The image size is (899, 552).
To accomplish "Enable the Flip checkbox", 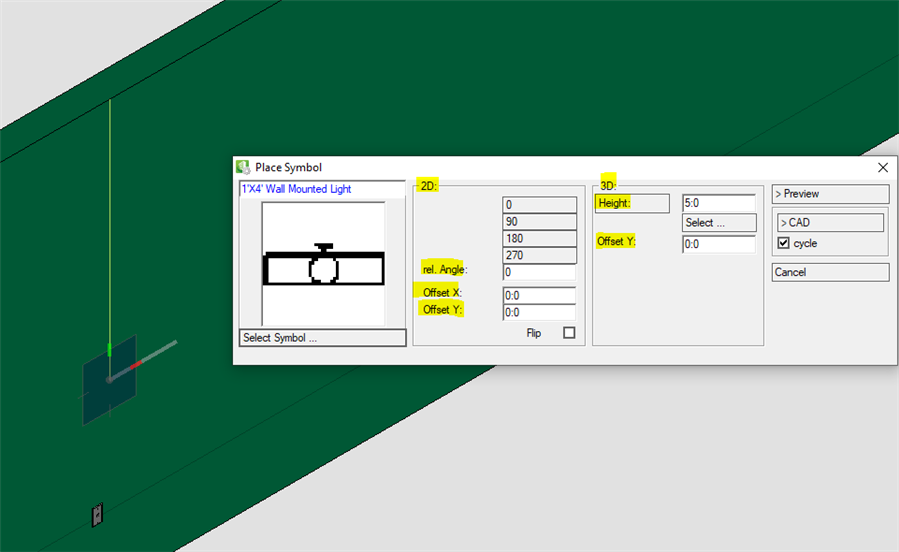I will click(x=569, y=333).
